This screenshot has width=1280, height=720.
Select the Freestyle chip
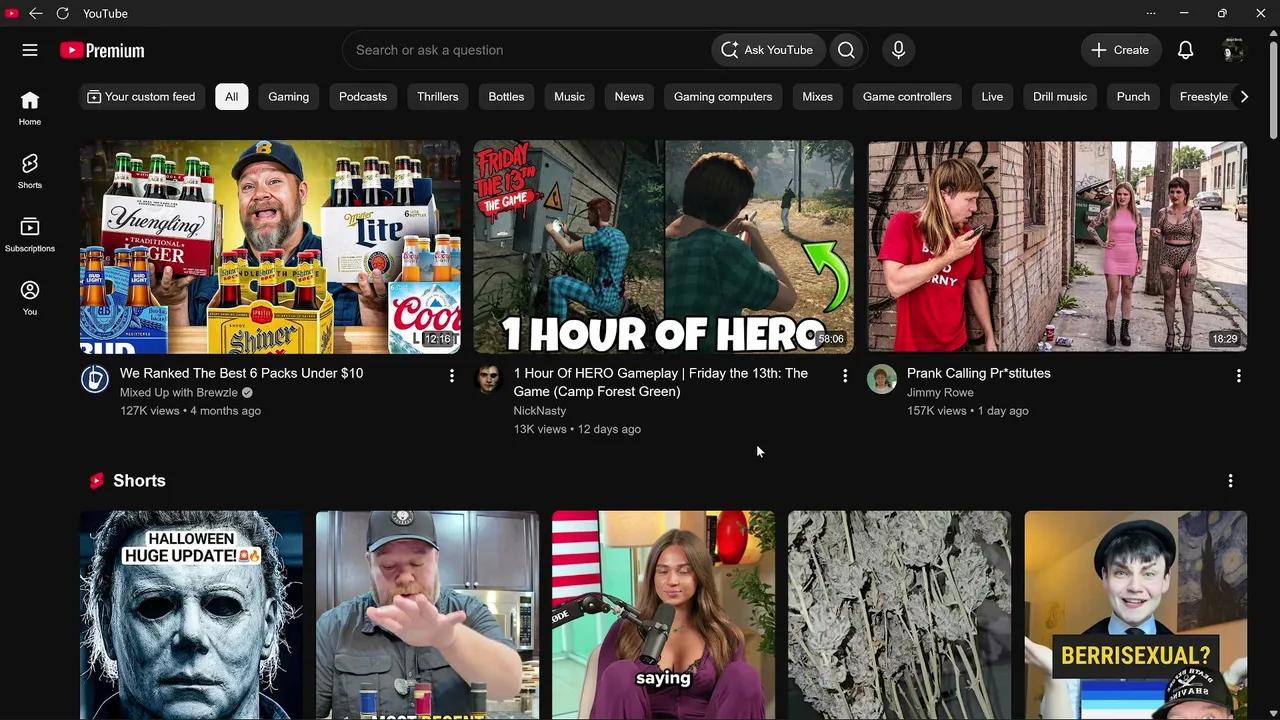[1203, 97]
